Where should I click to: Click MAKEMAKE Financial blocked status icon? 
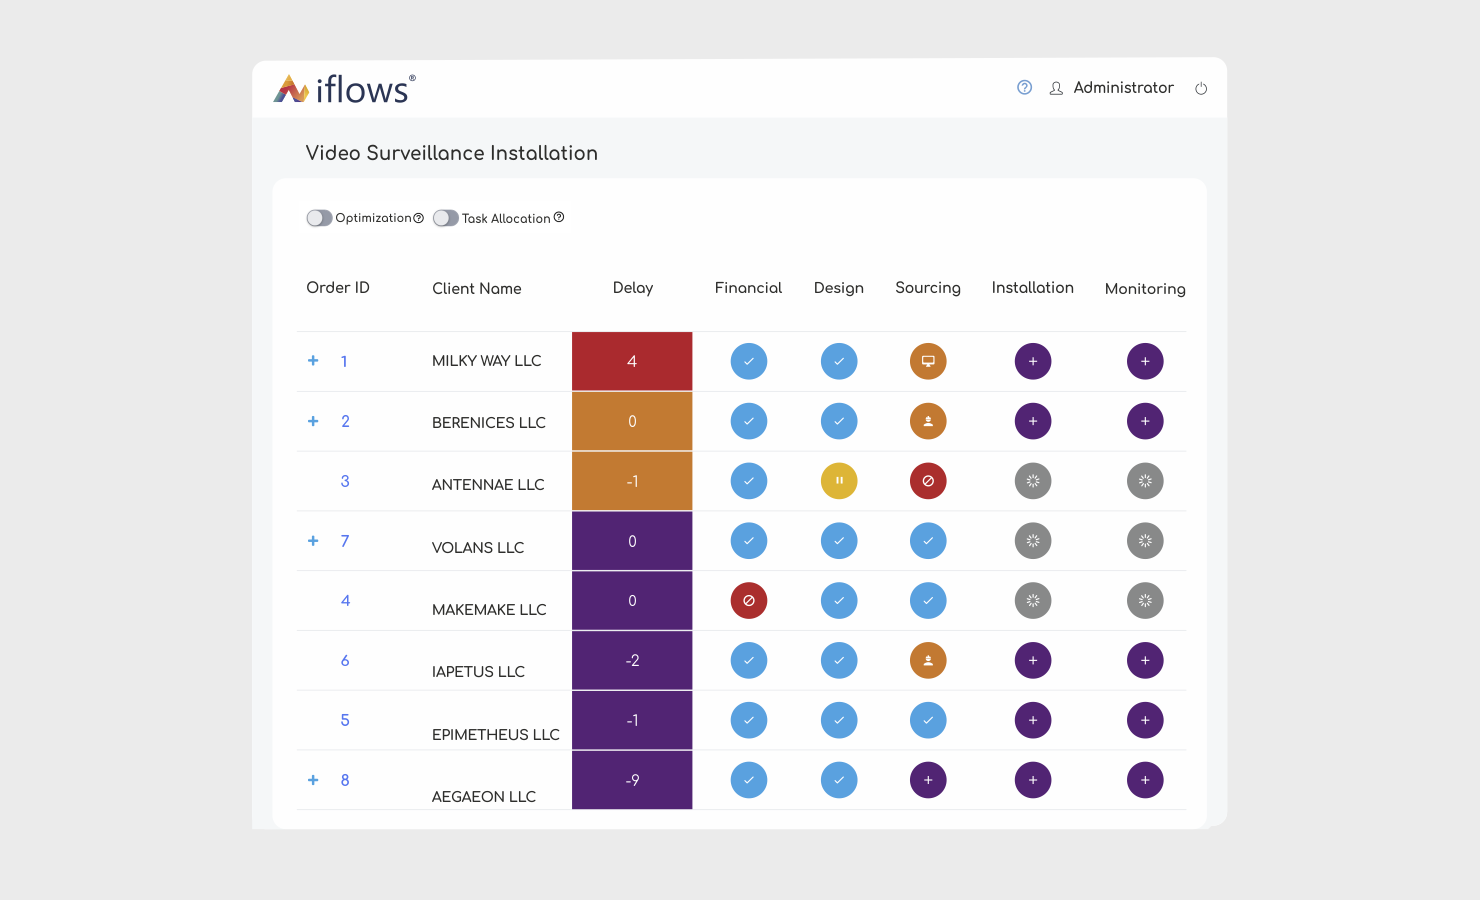tap(749, 601)
